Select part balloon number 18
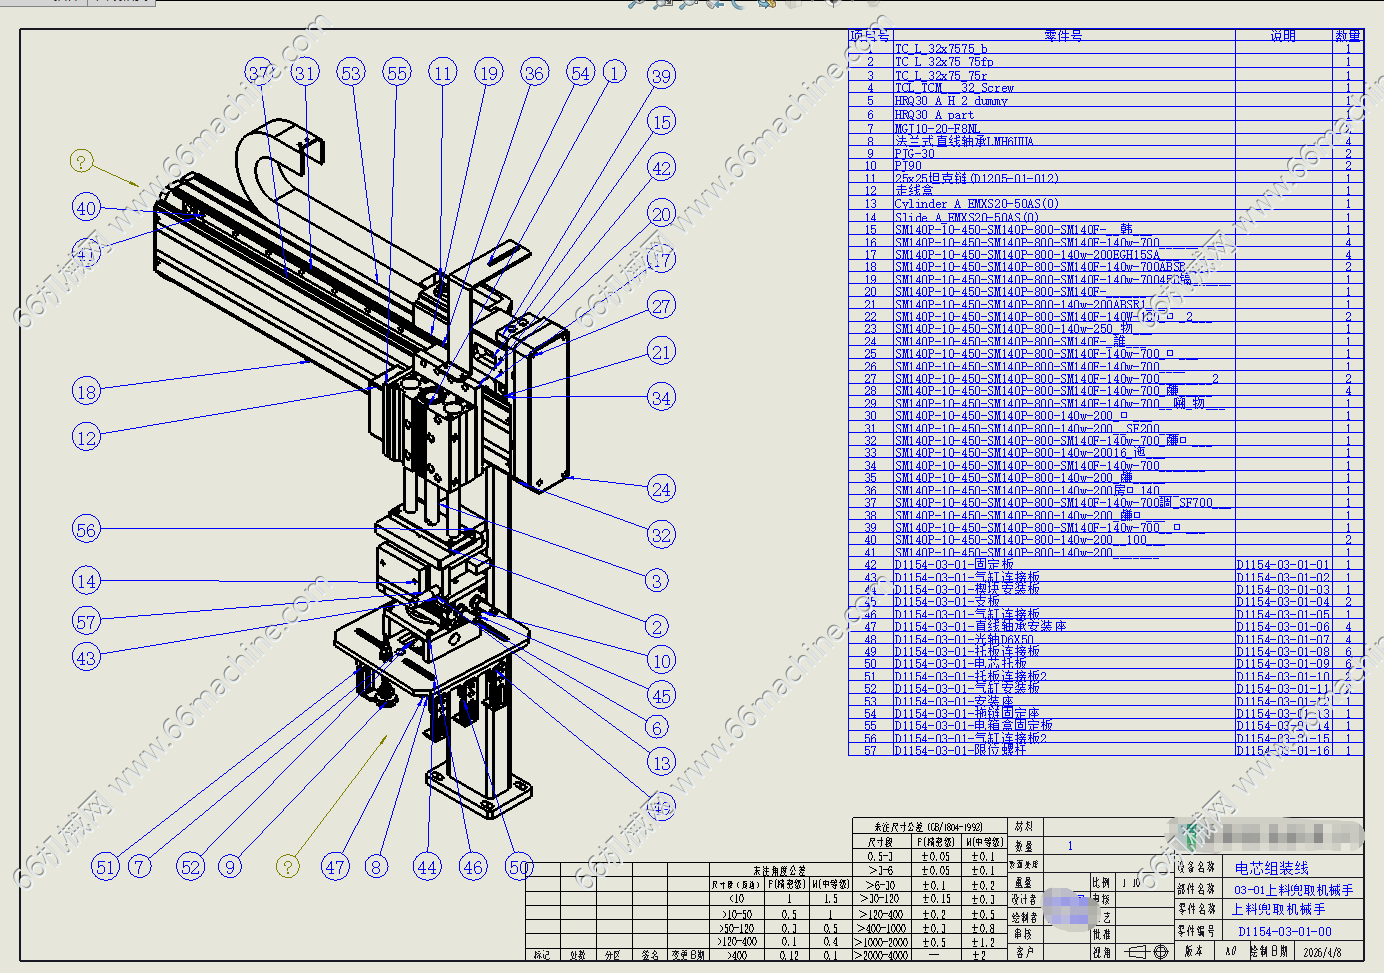Screen dimensions: 1384x973 [x=87, y=391]
